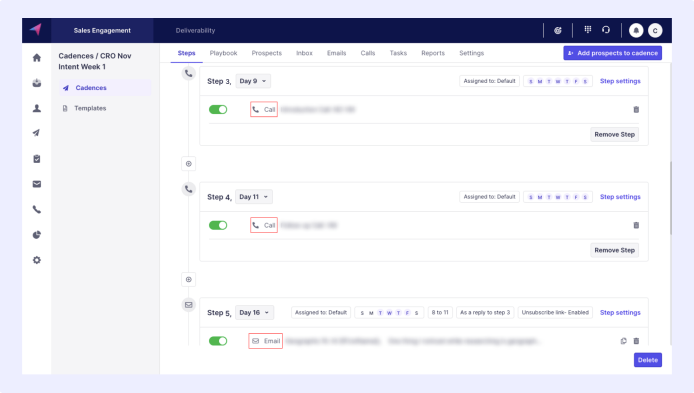Viewport: 694px width, 393px height.
Task: Expand the Day 9 dropdown
Action: (x=253, y=81)
